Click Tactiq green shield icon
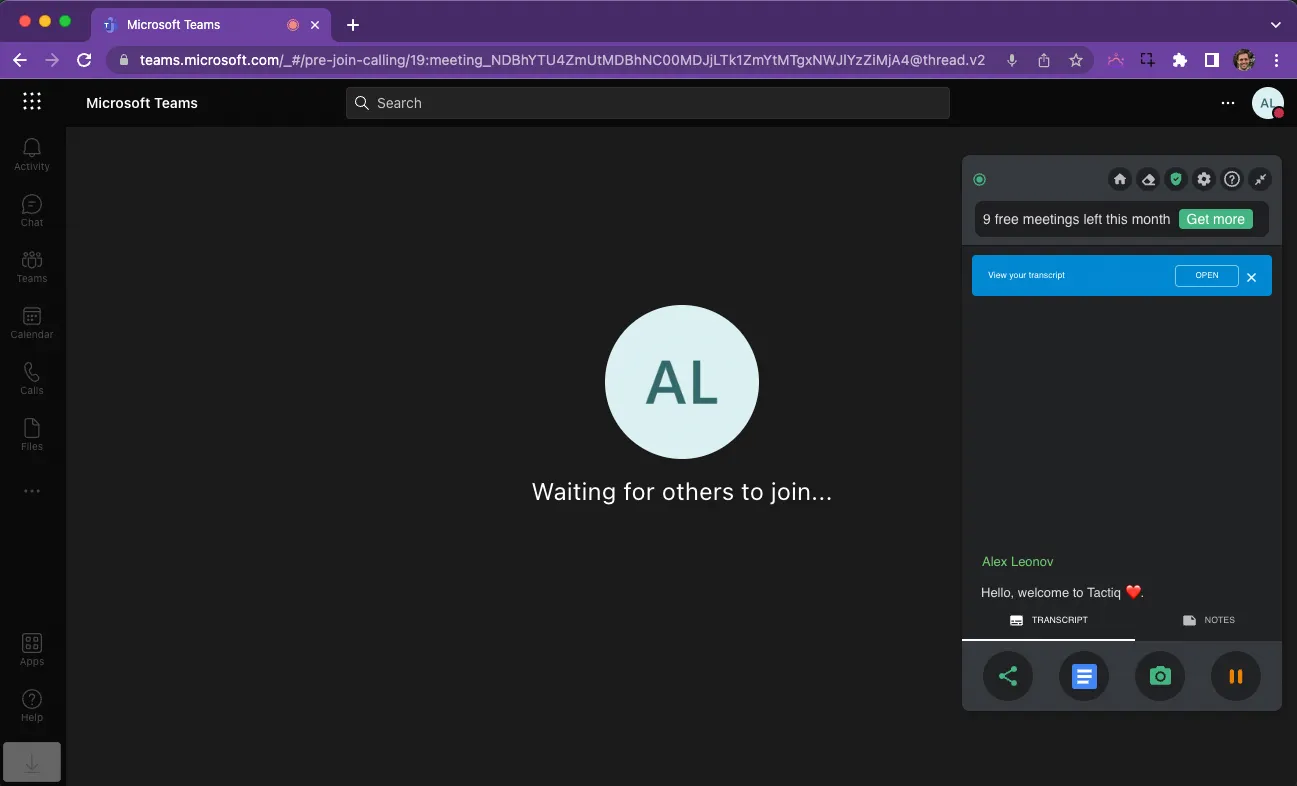 click(1176, 179)
